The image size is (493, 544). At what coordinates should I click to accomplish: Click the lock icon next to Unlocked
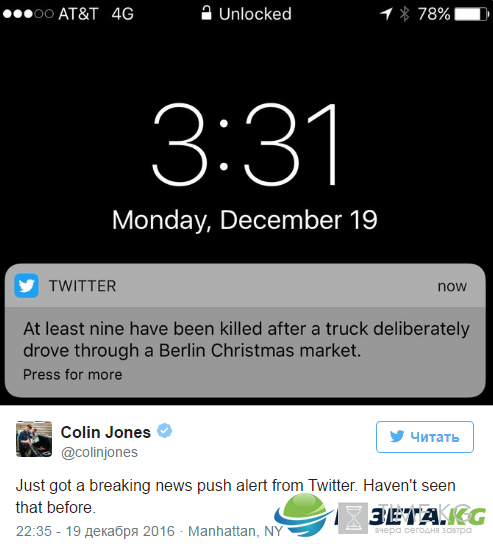pos(206,13)
